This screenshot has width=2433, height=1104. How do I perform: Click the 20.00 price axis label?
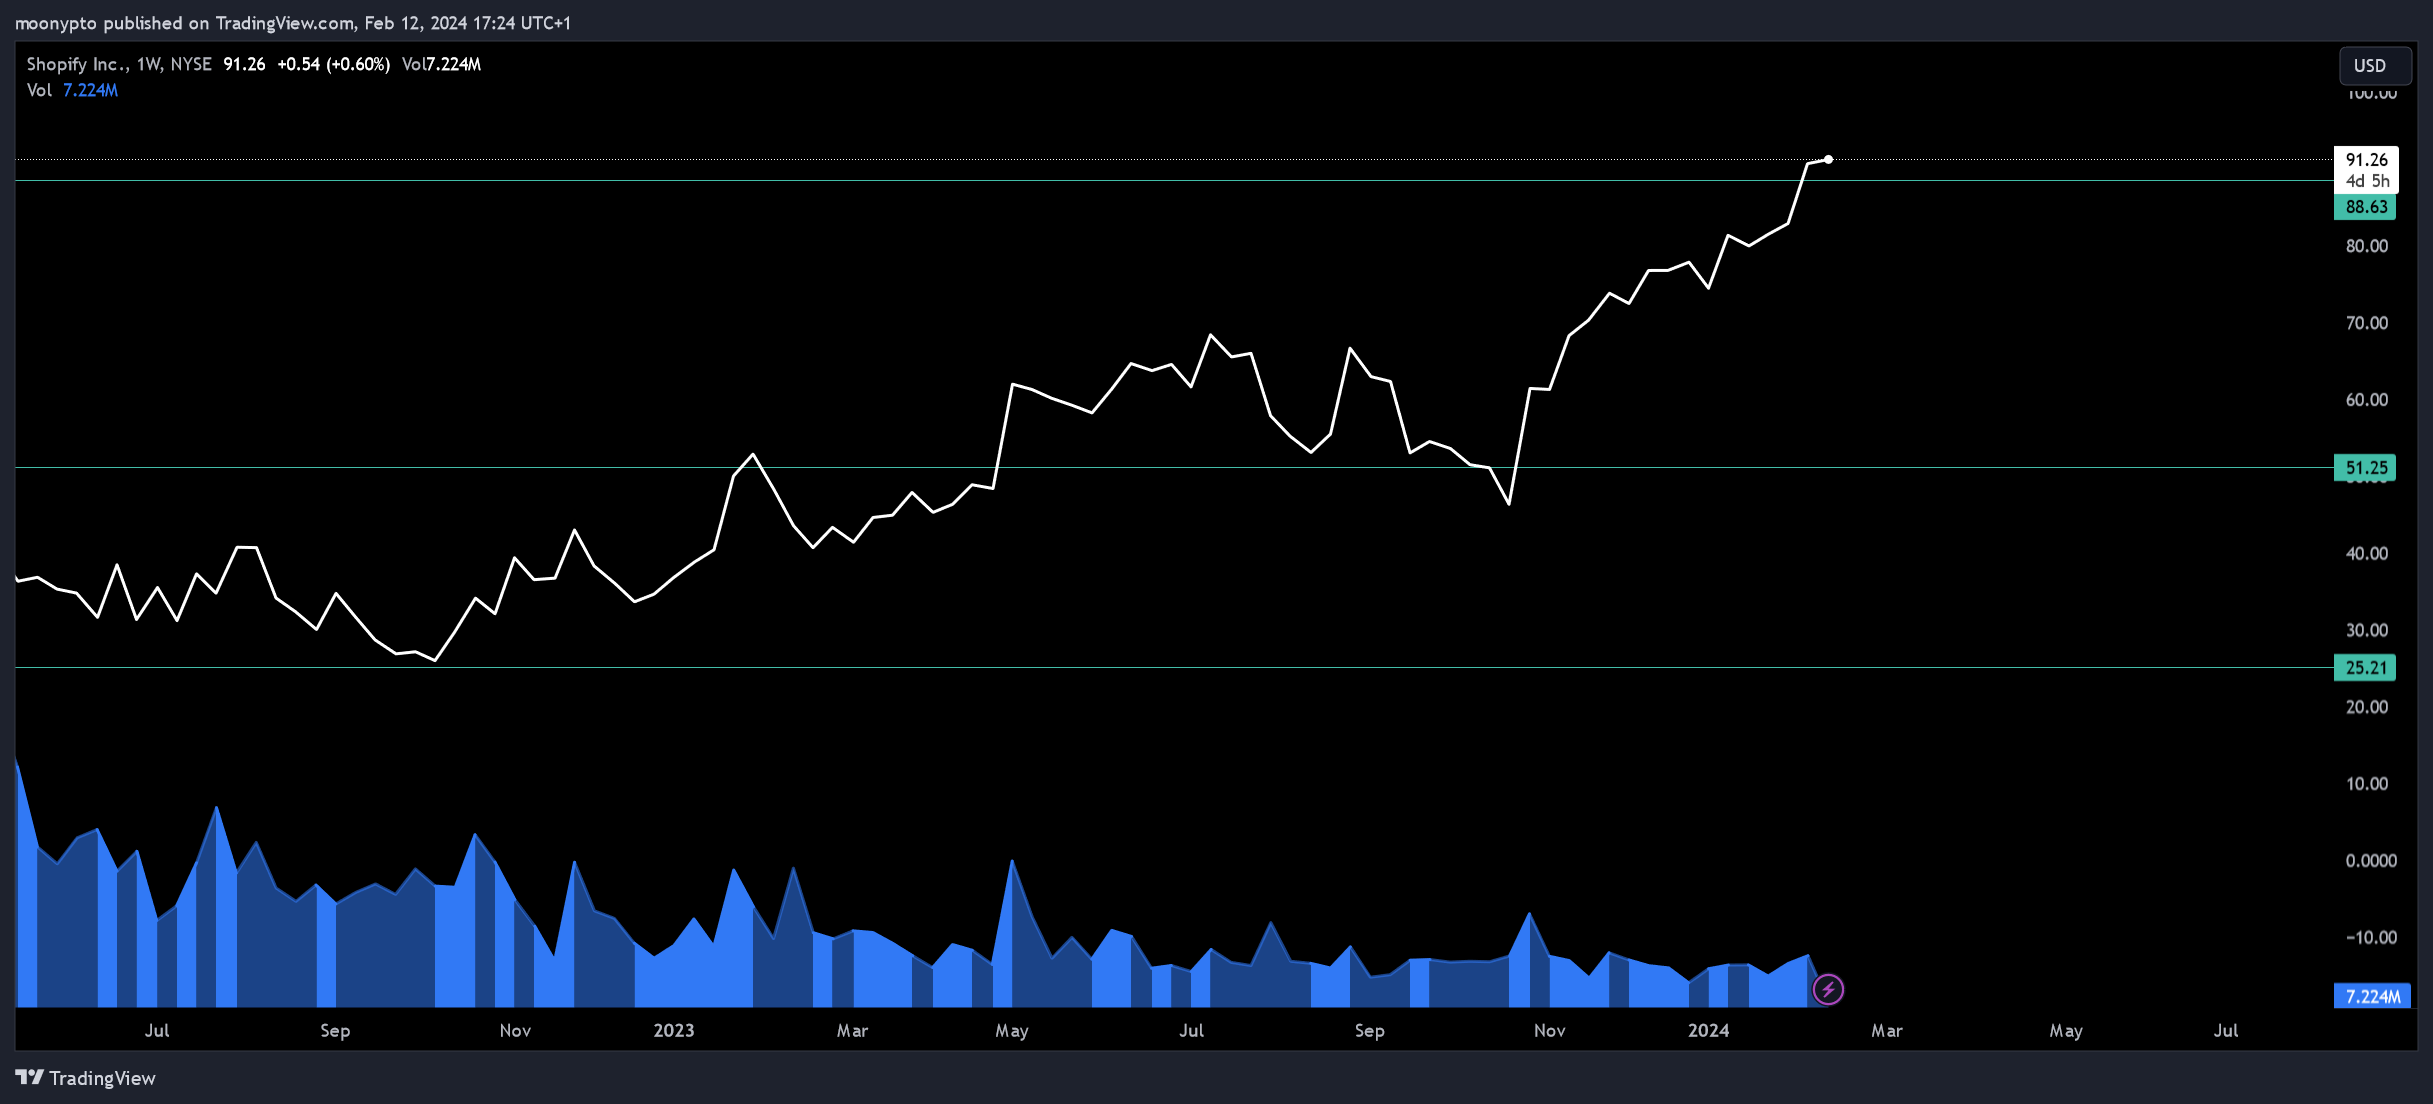[2366, 707]
